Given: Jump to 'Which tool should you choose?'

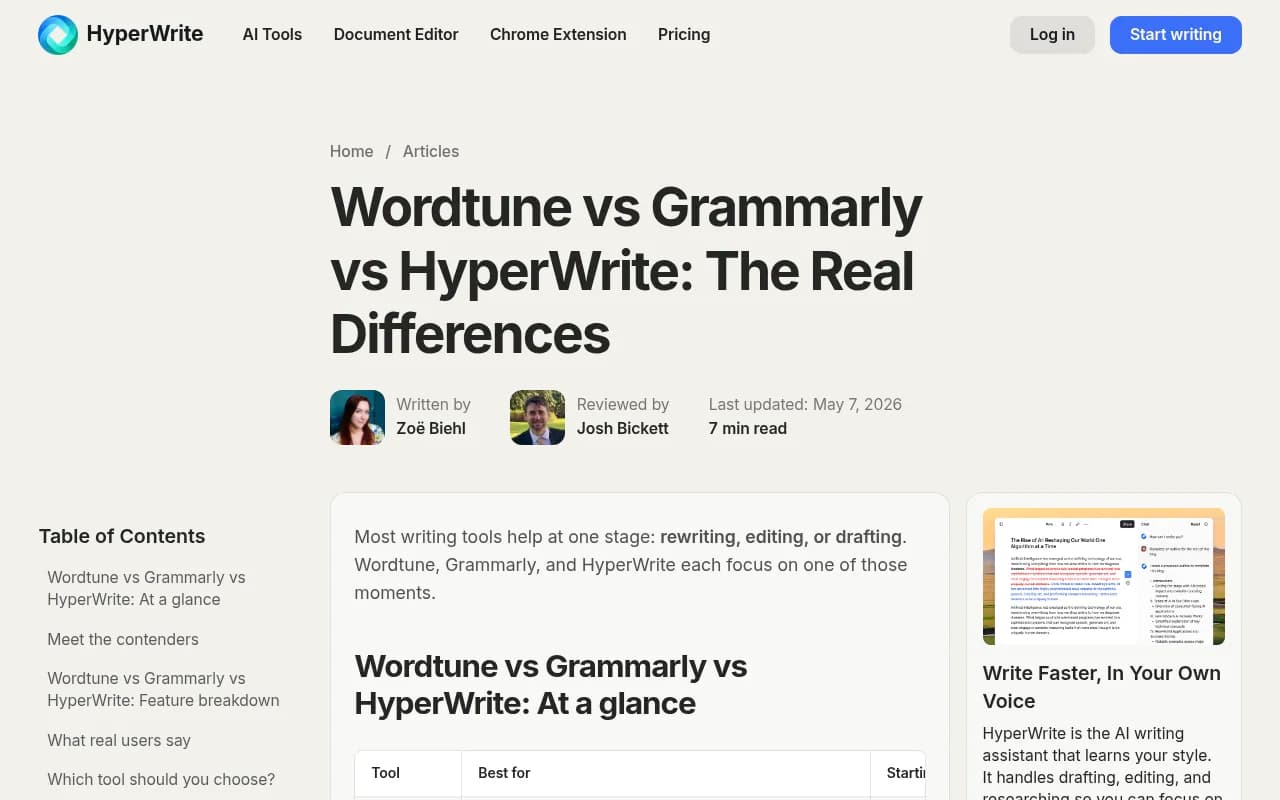Looking at the screenshot, I should pos(161,779).
